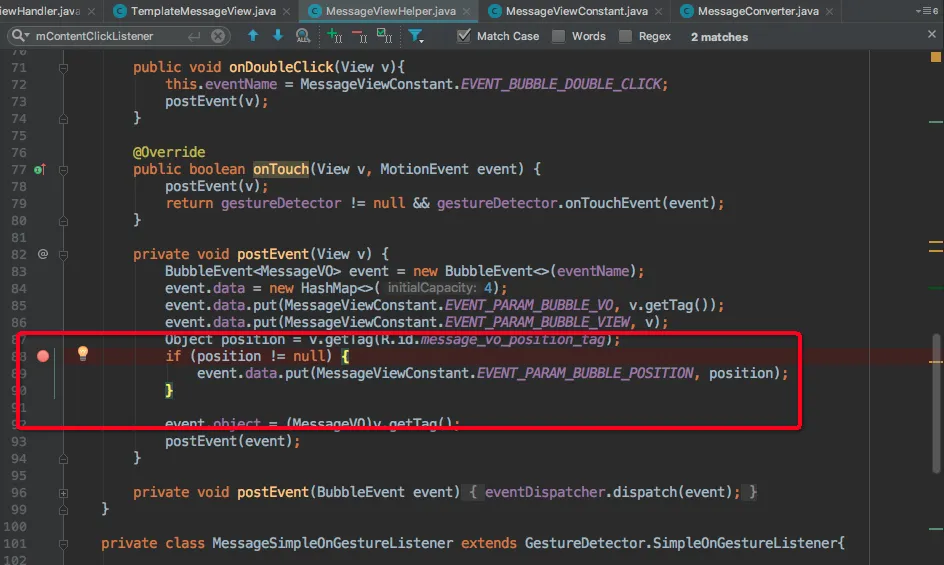Close the MessageViewConstant.java tab
944x565 pixels.
pyautogui.click(x=659, y=11)
